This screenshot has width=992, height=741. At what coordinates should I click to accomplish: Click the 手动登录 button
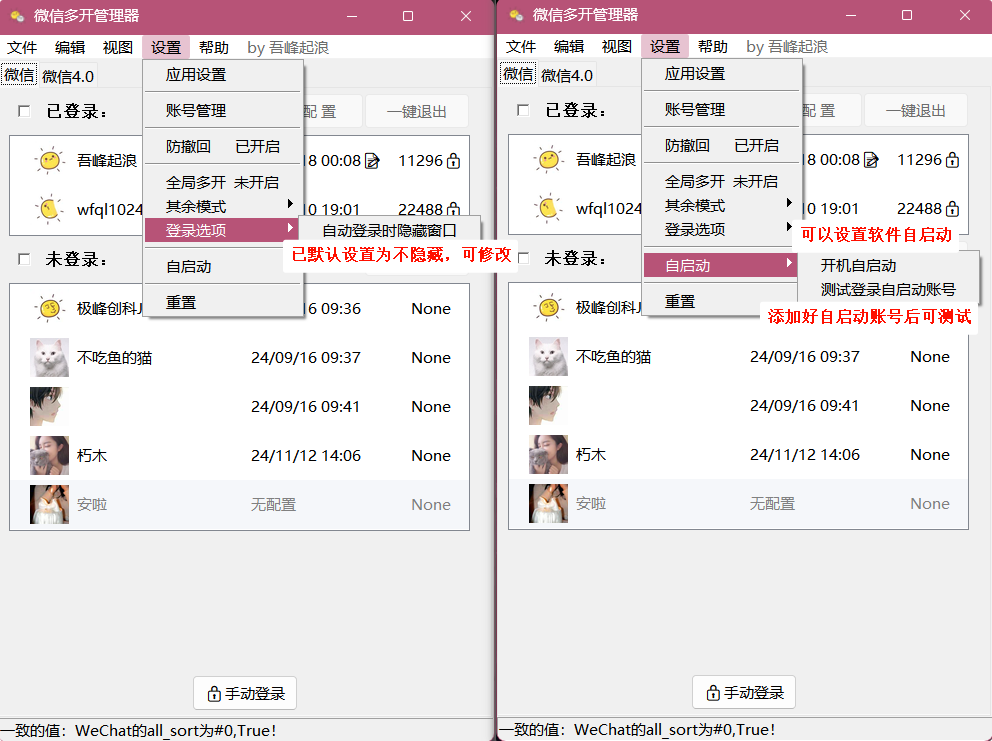pyautogui.click(x=245, y=692)
